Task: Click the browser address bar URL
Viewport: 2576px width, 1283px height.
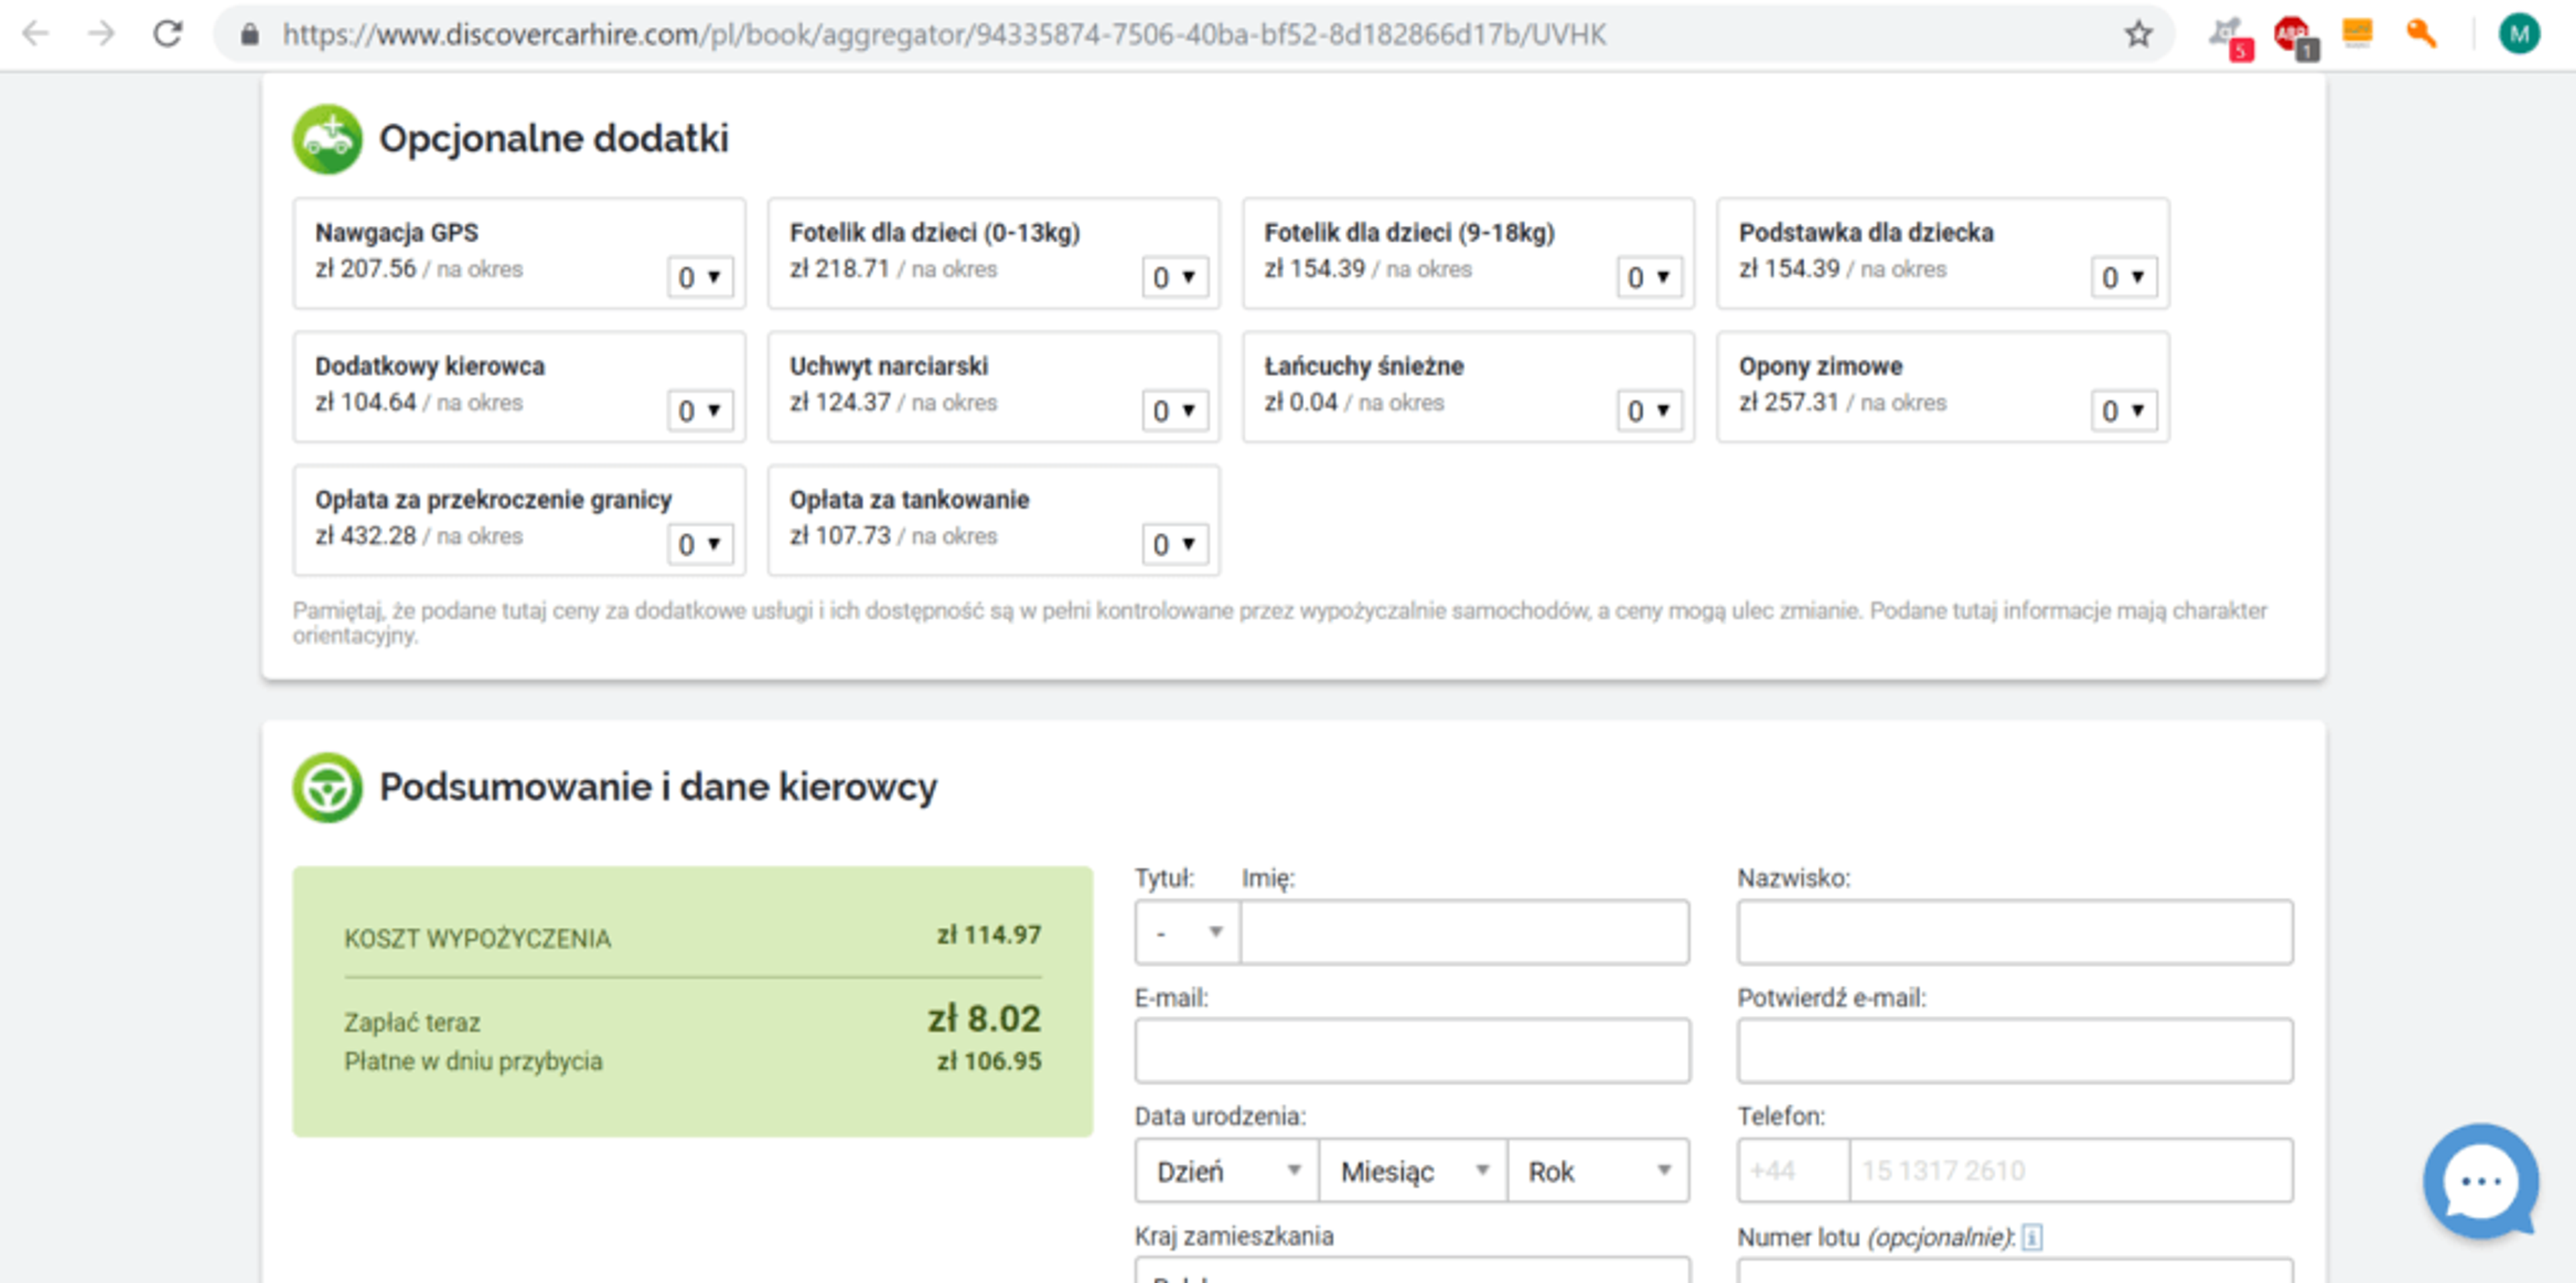Action: 943,35
